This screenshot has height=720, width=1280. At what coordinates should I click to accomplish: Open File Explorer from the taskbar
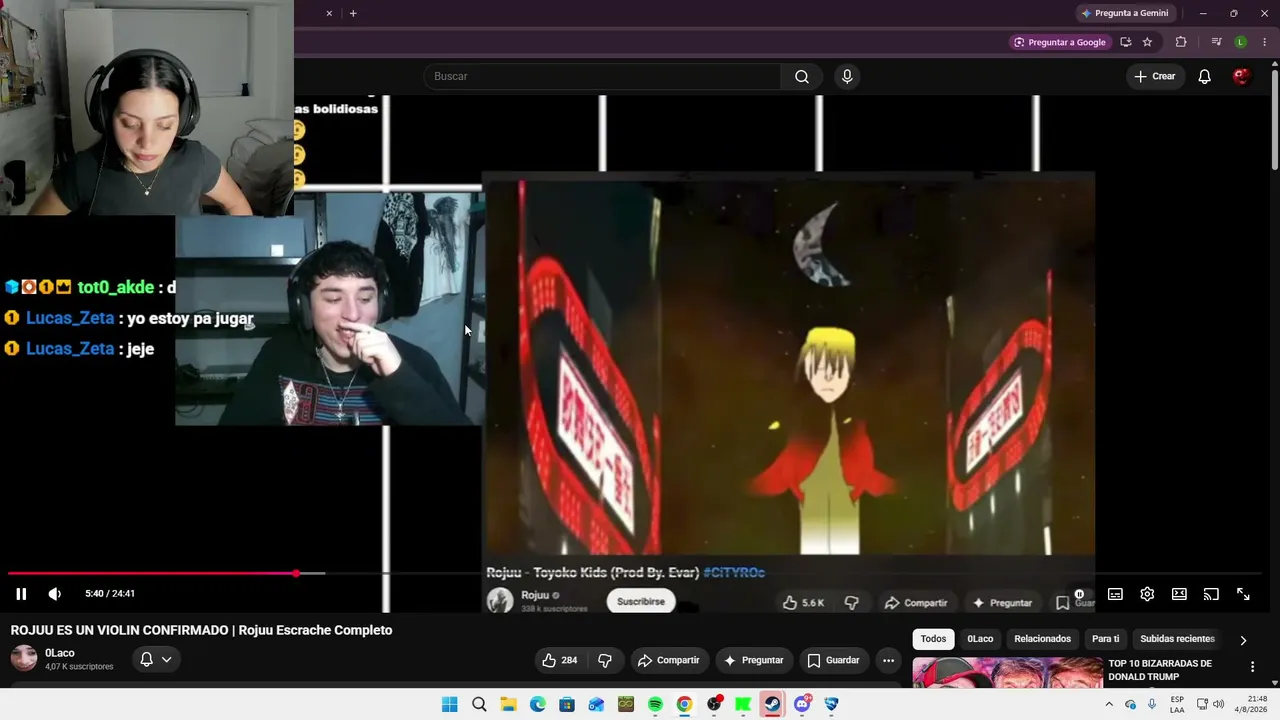(508, 704)
